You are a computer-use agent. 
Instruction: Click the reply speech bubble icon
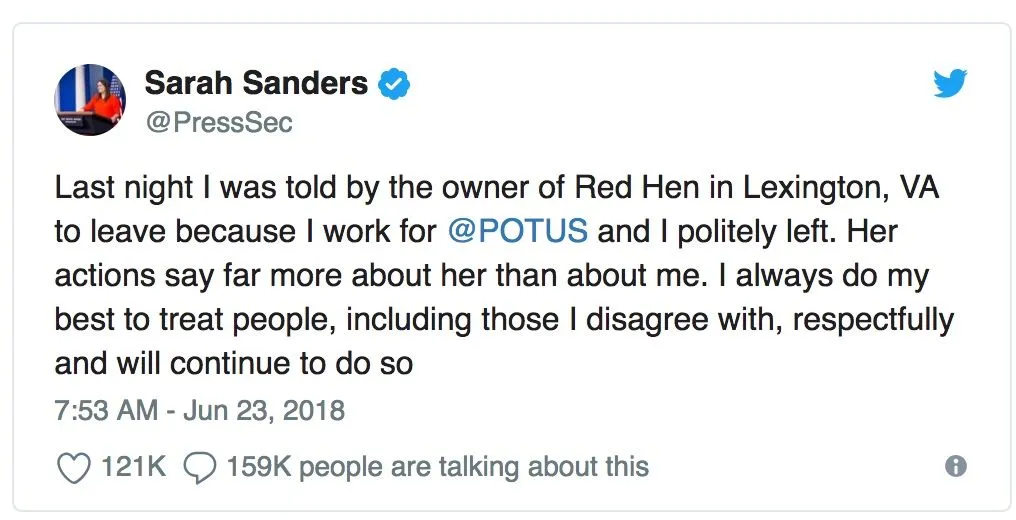pos(201,467)
